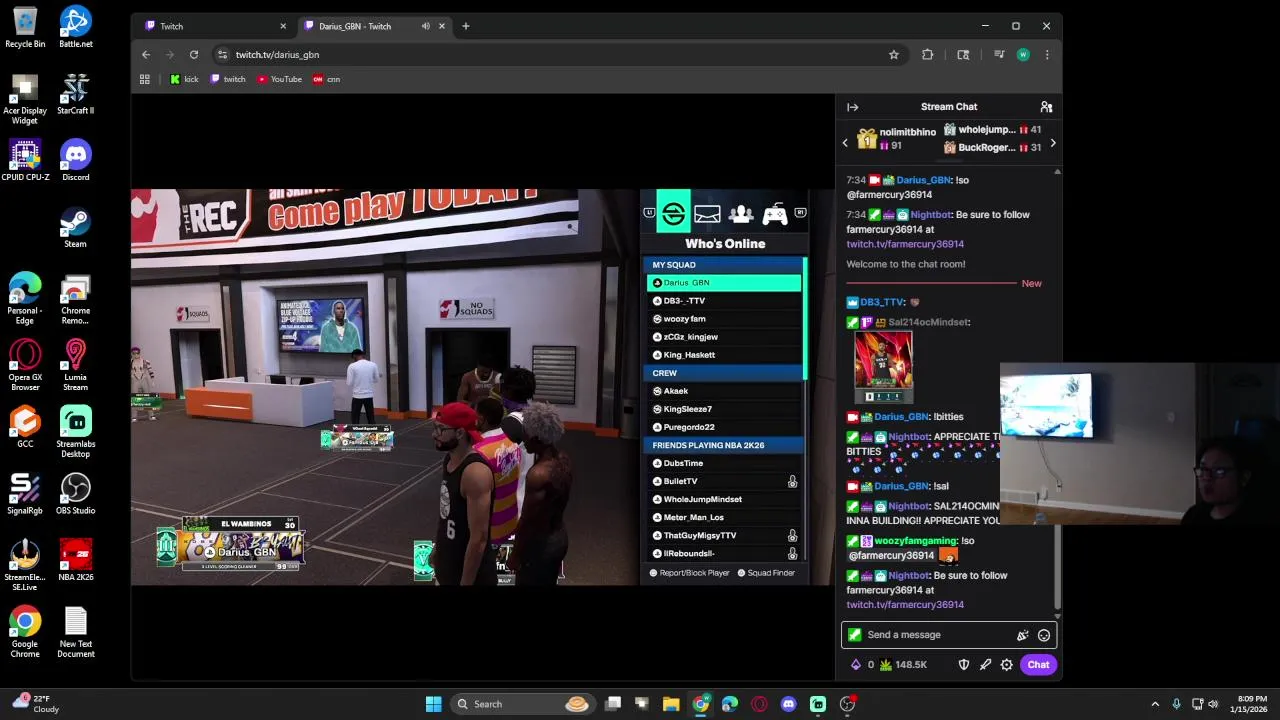Reload the Twitch page
The height and width of the screenshot is (720, 1280).
pyautogui.click(x=194, y=55)
